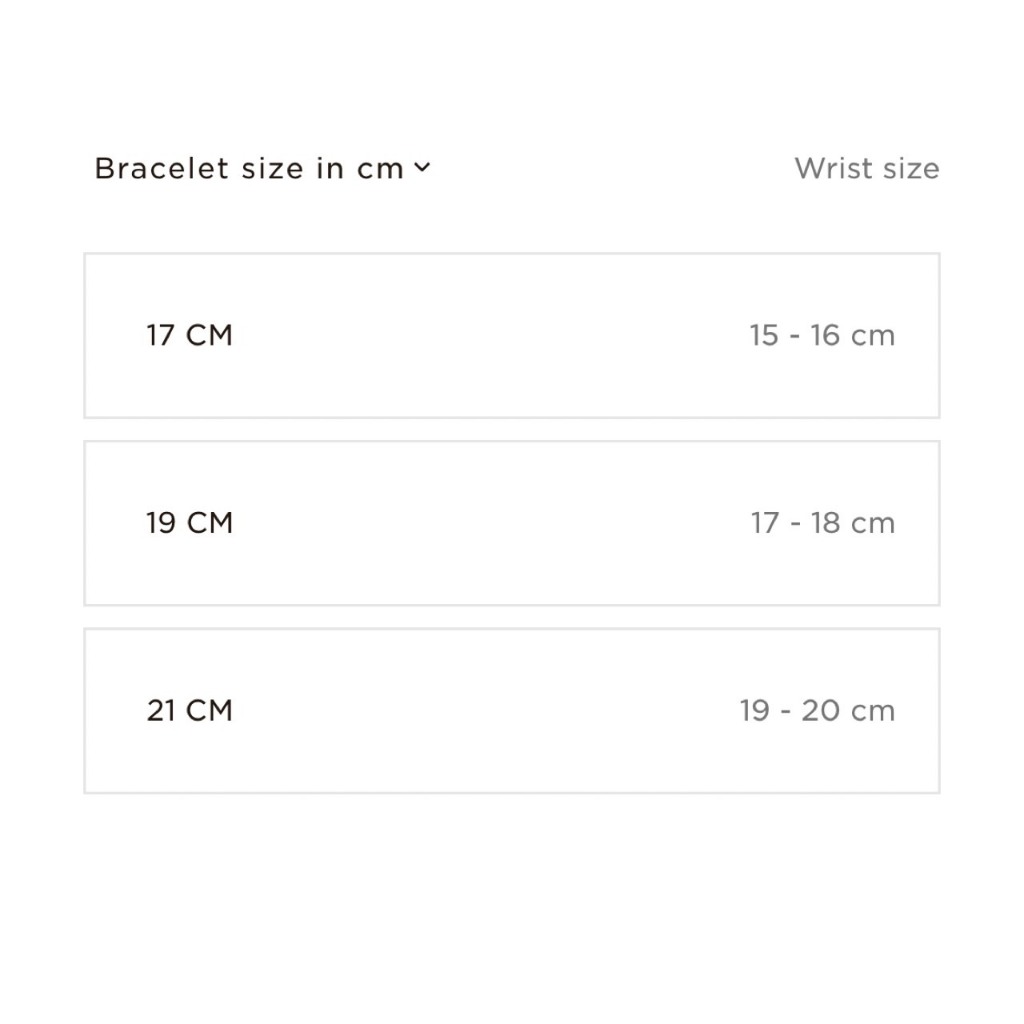The image size is (1024, 1024).
Task: Choose the bracelet for a 19-20 cm wrist
Action: point(511,711)
